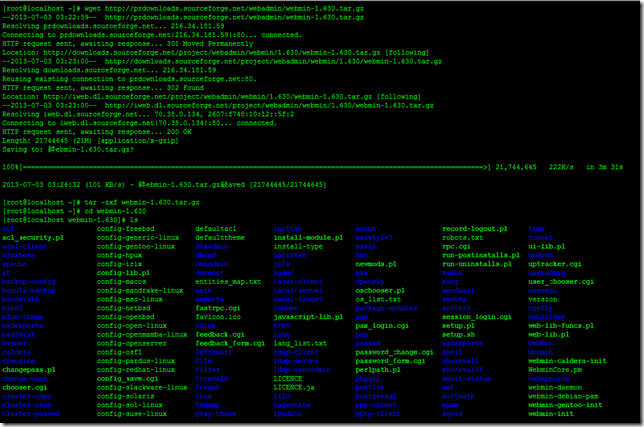Select the WebminCore.pm file
Image resolution: width=644 pixels, height=427 pixels.
pyautogui.click(x=555, y=370)
